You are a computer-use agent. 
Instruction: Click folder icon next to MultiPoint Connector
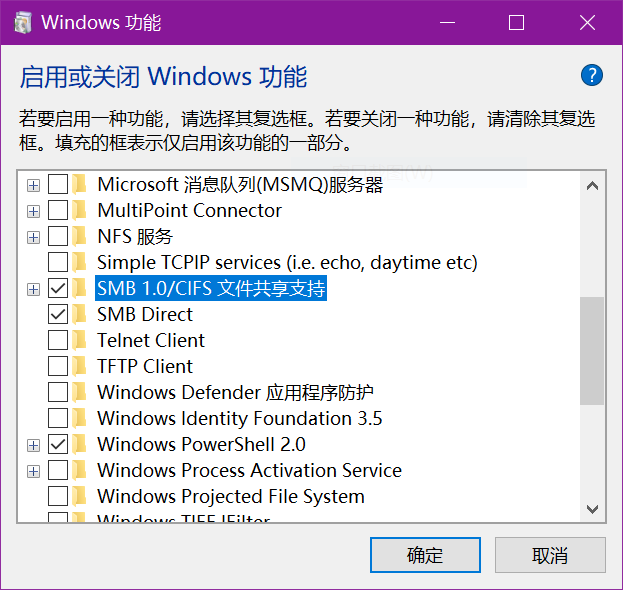coord(80,210)
